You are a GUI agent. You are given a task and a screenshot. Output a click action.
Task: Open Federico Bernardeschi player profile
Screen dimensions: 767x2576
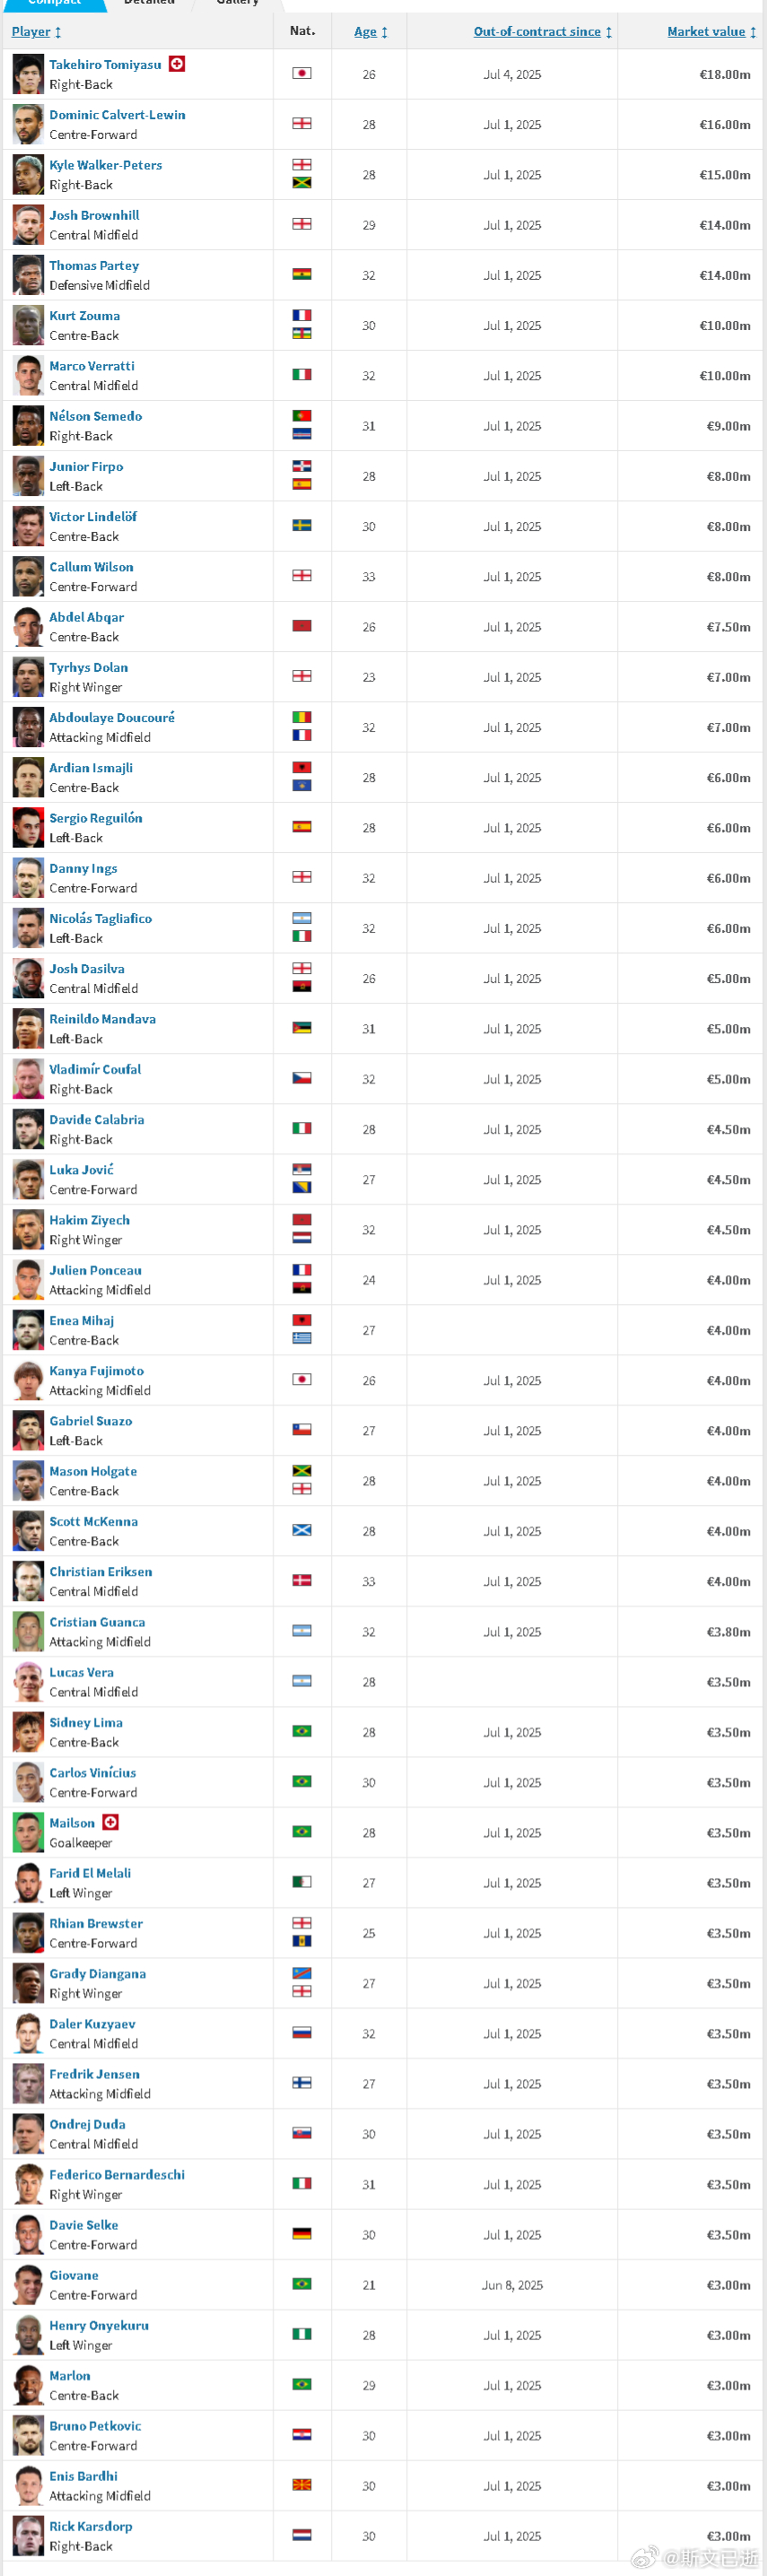(x=117, y=2175)
